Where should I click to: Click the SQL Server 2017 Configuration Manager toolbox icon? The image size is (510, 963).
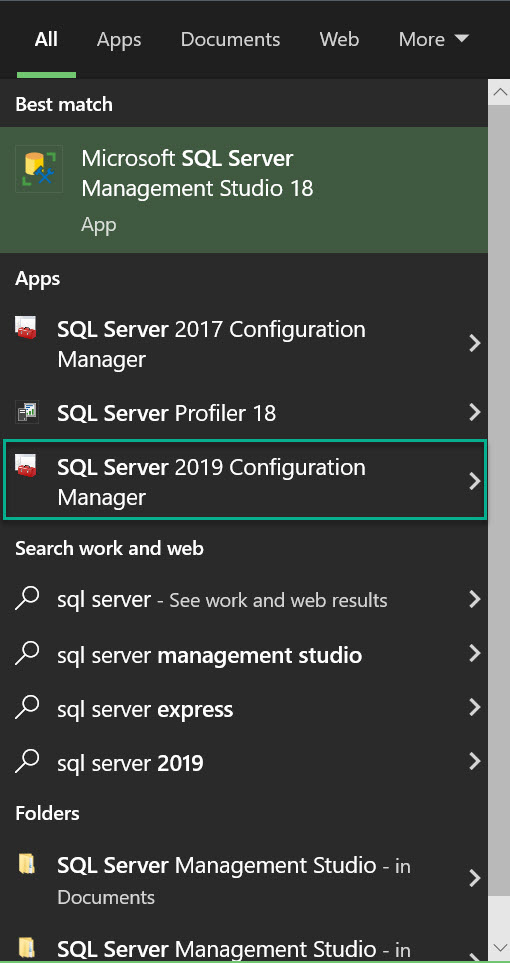(x=26, y=327)
